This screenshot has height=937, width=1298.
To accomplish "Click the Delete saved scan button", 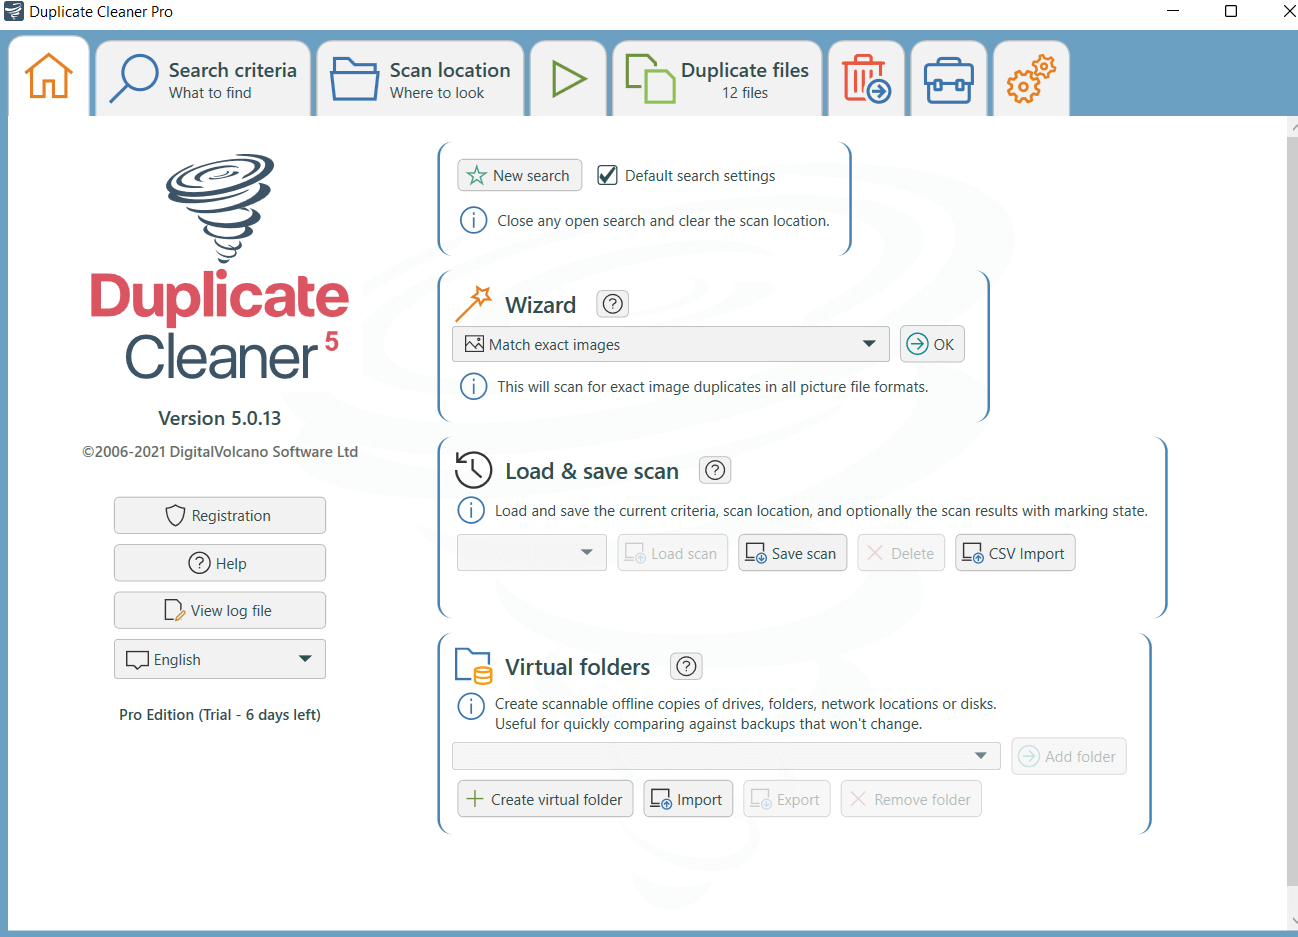I will pyautogui.click(x=900, y=553).
